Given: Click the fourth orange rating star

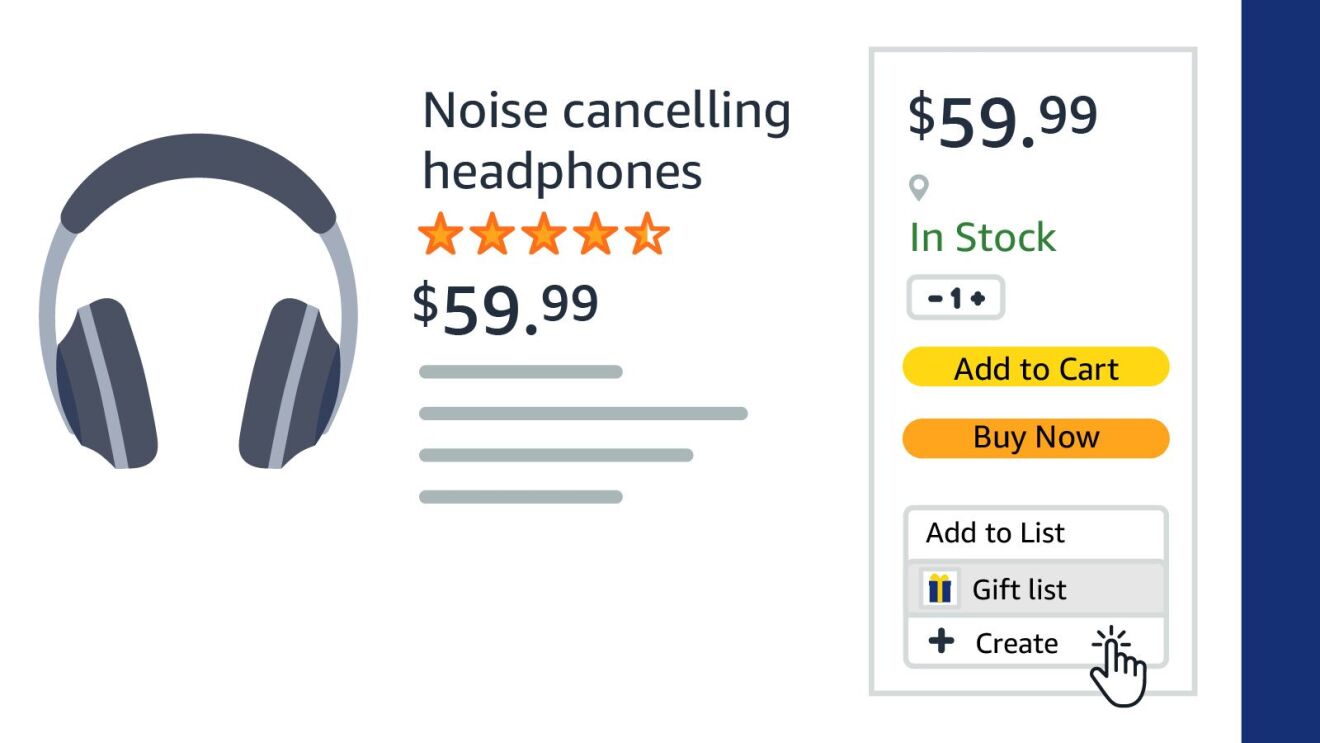Looking at the screenshot, I should (596, 235).
